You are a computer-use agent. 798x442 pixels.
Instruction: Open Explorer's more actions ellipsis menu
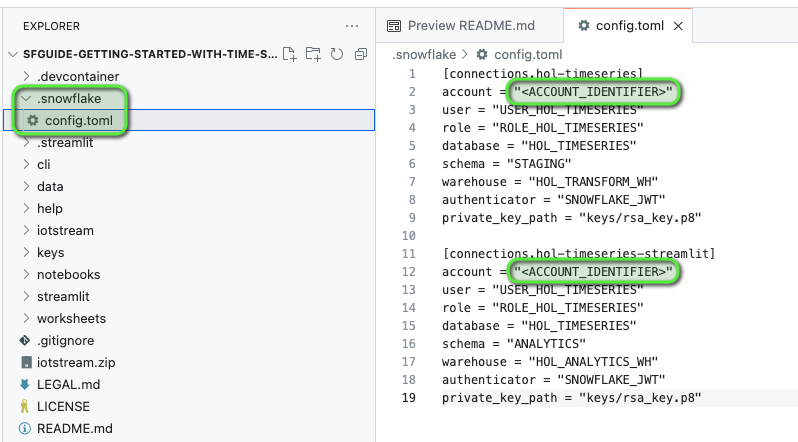[x=351, y=25]
